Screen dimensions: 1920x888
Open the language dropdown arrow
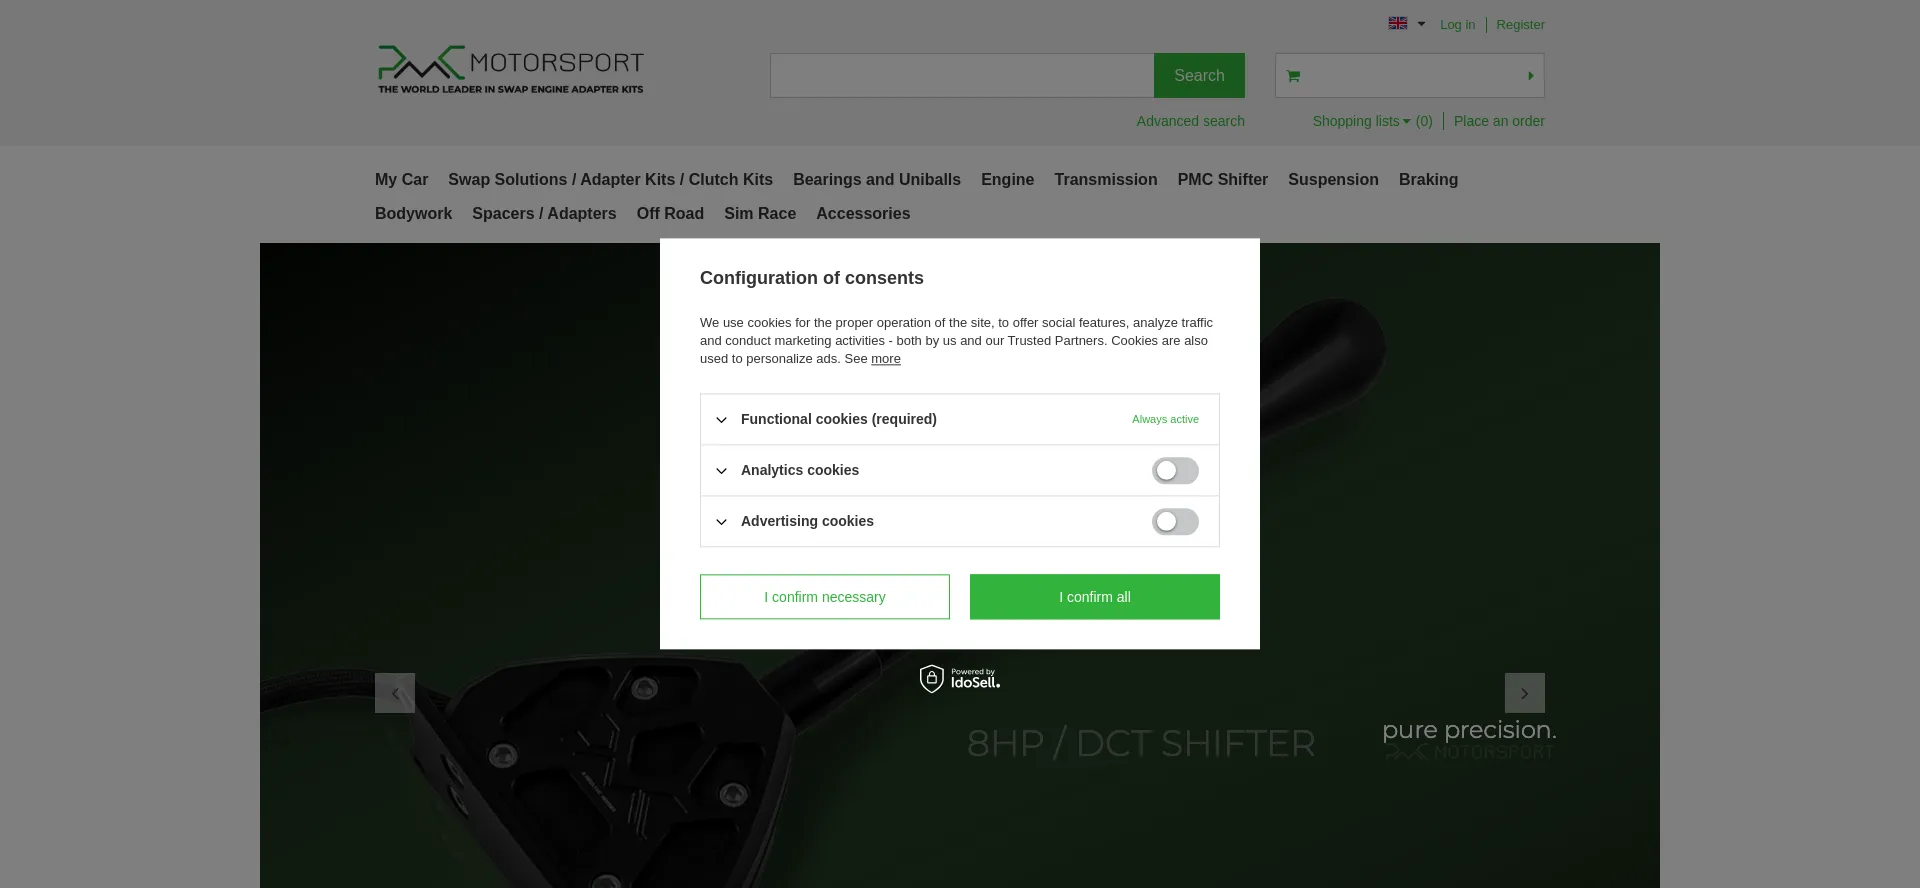[x=1421, y=24]
